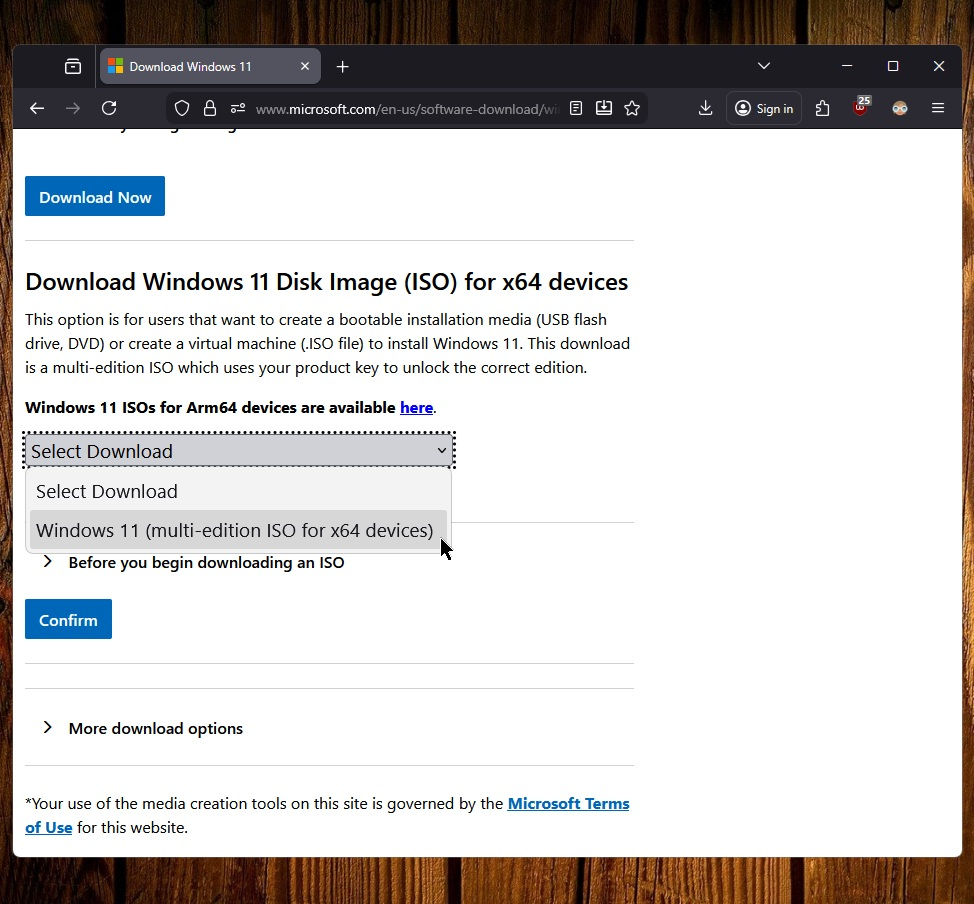Click the tracking protection shield icon

181,108
